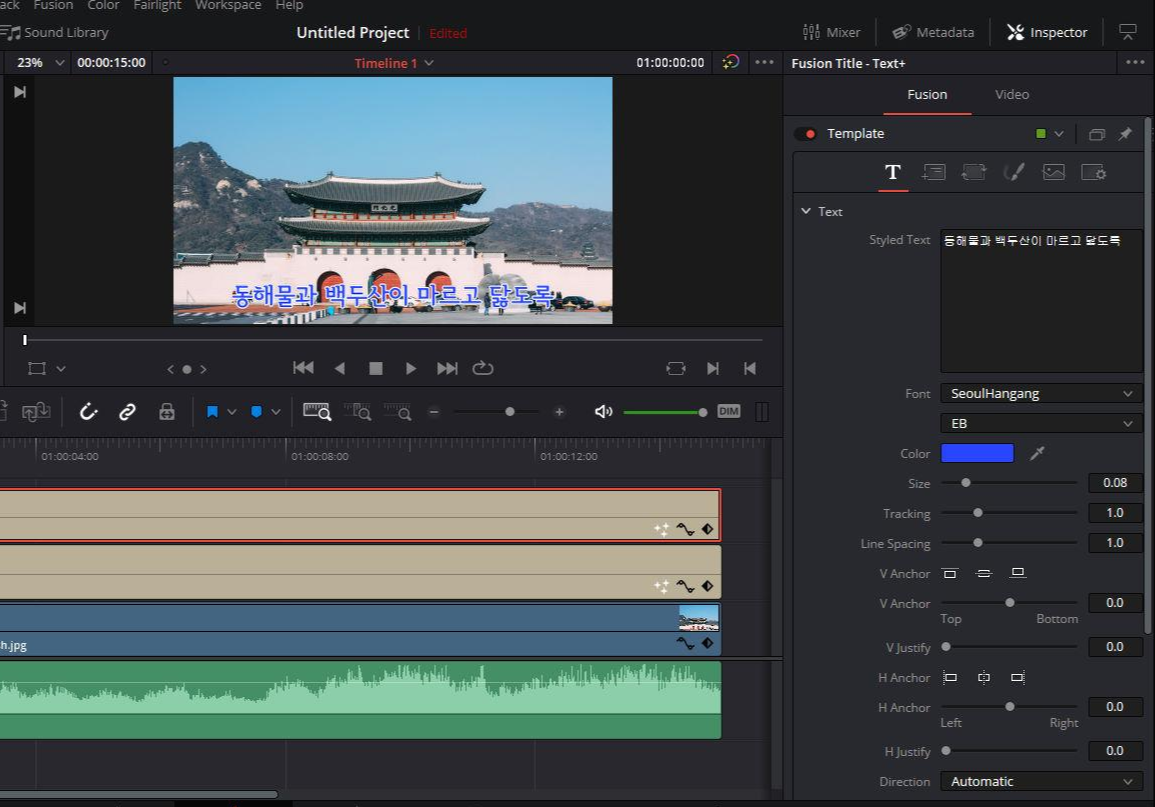The image size is (1155, 807).
Task: Play timeline in reverse
Action: point(340,368)
